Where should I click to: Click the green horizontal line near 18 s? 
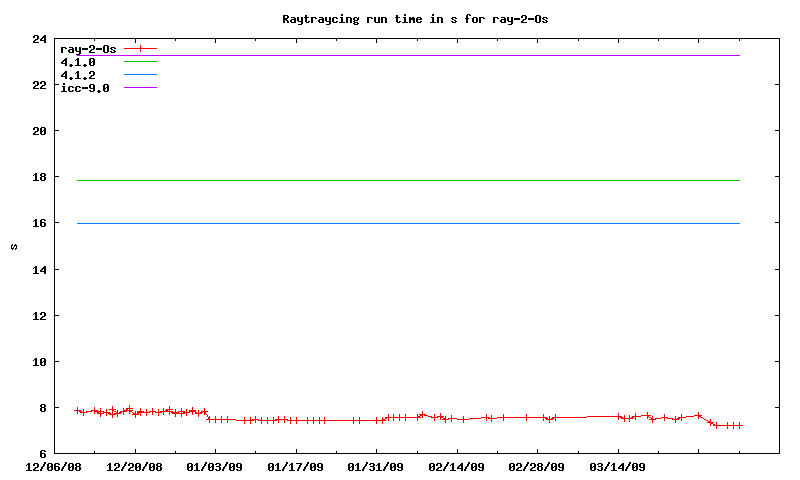point(400,180)
